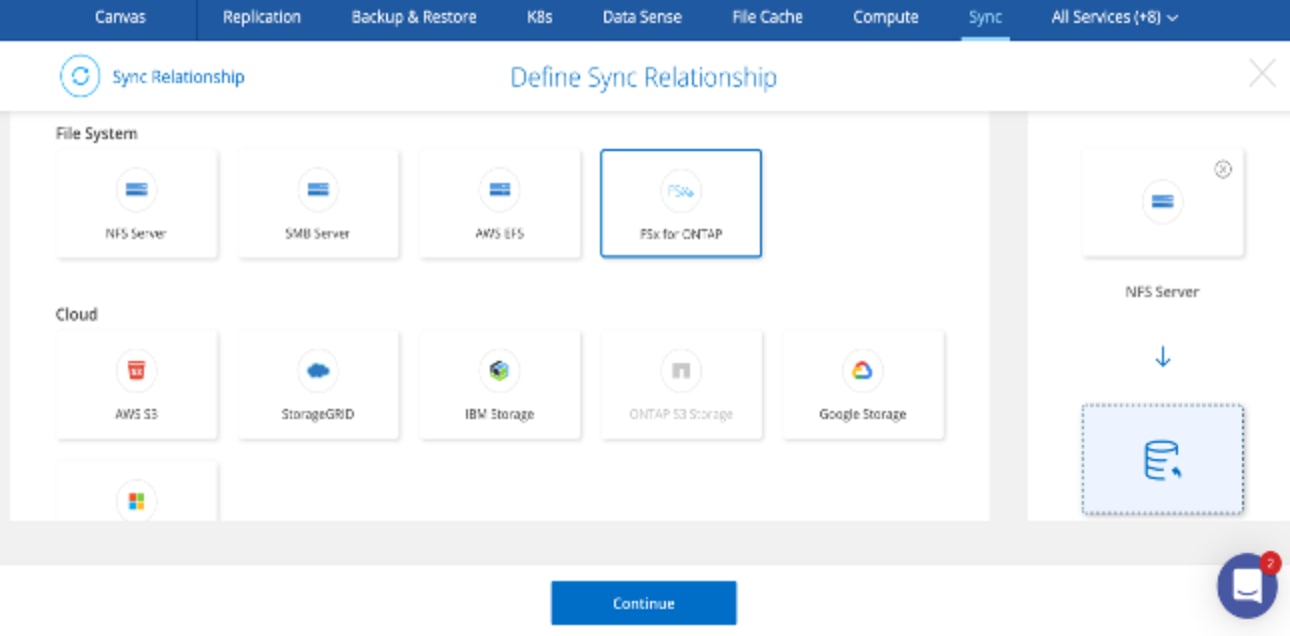Click the Continue button
The height and width of the screenshot is (636, 1290).
point(643,603)
